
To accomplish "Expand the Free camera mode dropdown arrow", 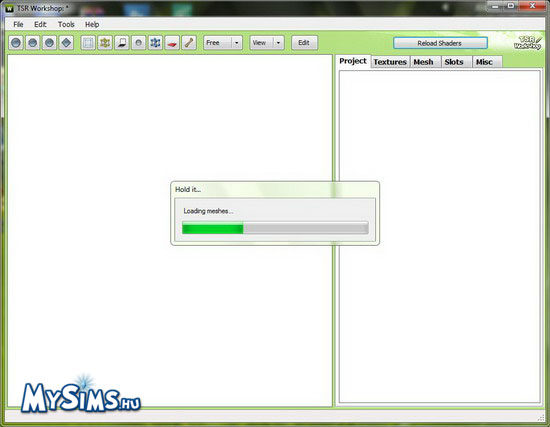I will (237, 43).
